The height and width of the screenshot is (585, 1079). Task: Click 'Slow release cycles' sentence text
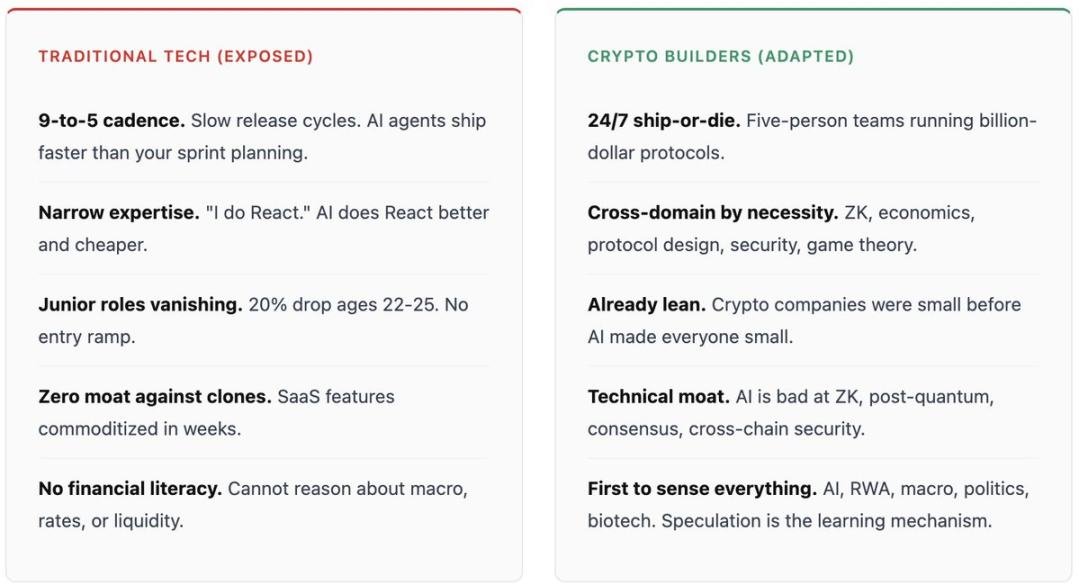(x=271, y=121)
